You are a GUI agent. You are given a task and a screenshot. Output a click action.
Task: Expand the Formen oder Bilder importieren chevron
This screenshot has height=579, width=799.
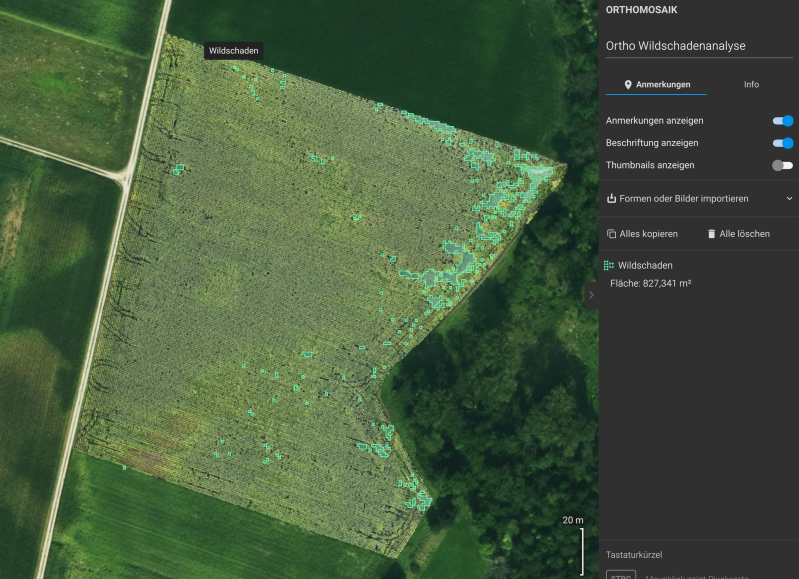pos(788,198)
